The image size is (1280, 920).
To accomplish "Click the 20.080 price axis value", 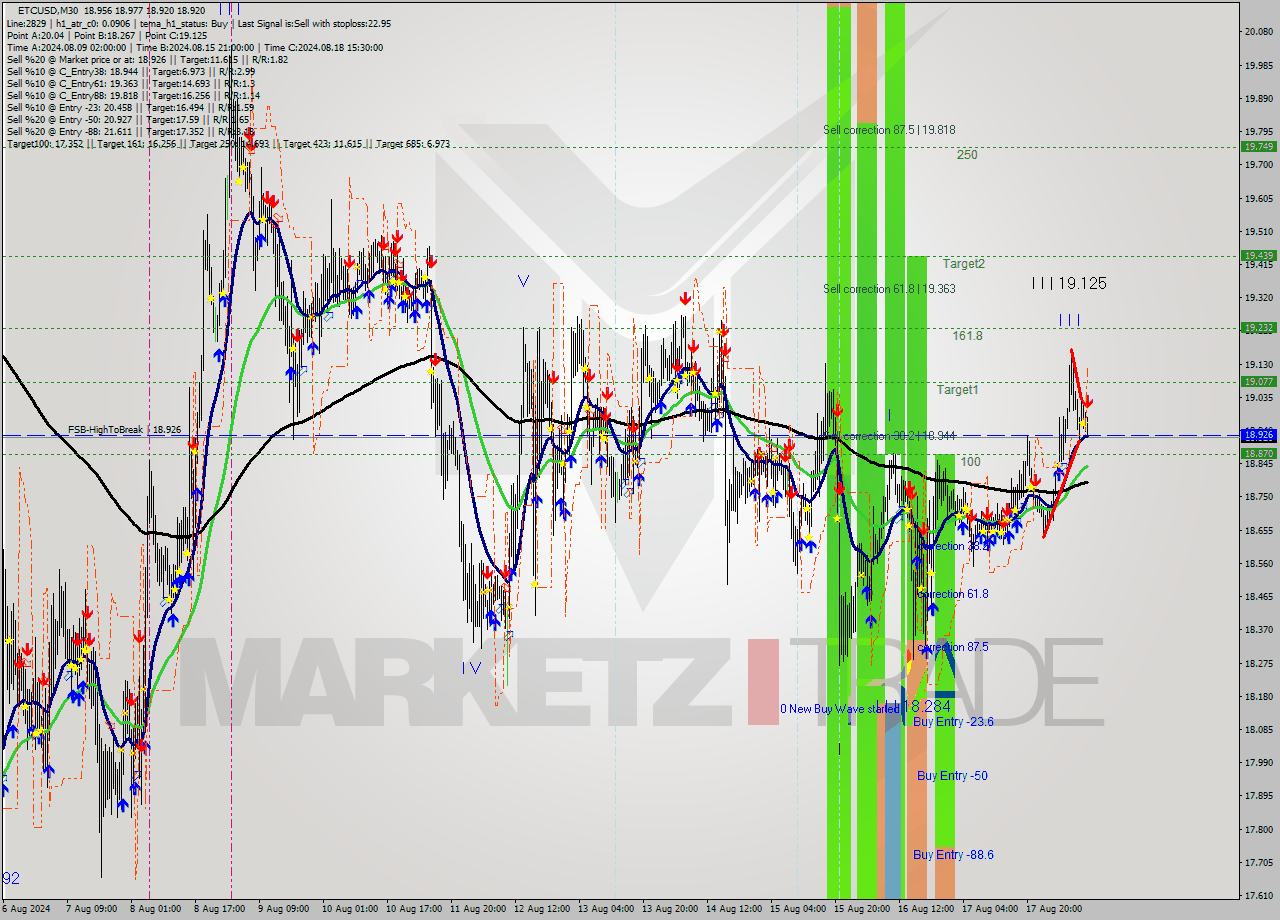I will point(1258,32).
